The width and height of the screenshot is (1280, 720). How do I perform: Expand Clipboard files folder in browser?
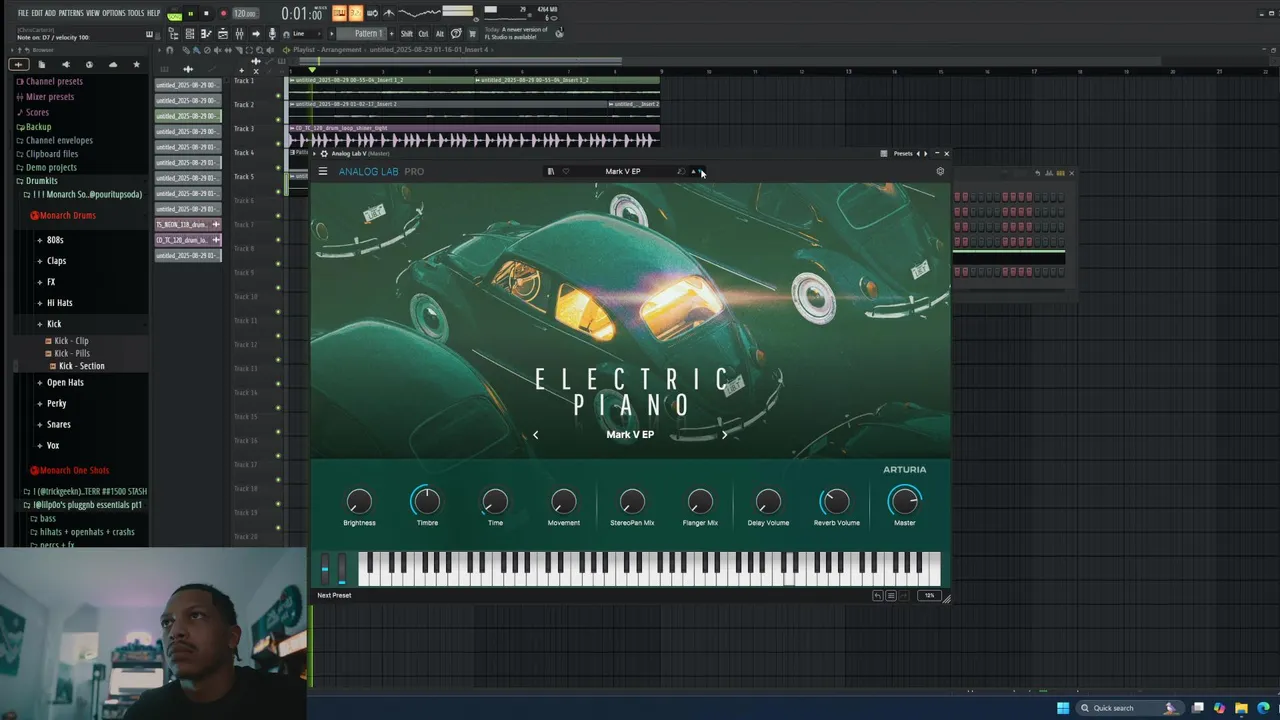(x=46, y=154)
